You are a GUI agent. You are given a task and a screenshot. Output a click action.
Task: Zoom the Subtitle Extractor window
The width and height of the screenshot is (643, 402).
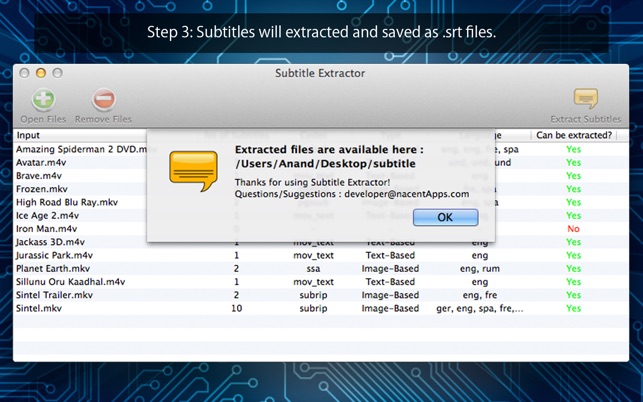tap(57, 73)
